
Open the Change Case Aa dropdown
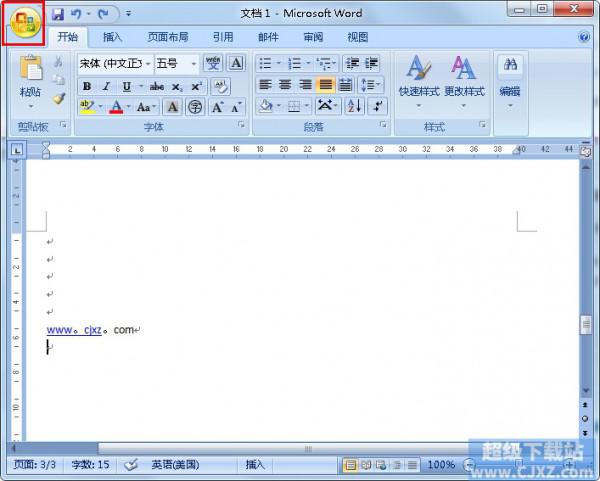146,107
